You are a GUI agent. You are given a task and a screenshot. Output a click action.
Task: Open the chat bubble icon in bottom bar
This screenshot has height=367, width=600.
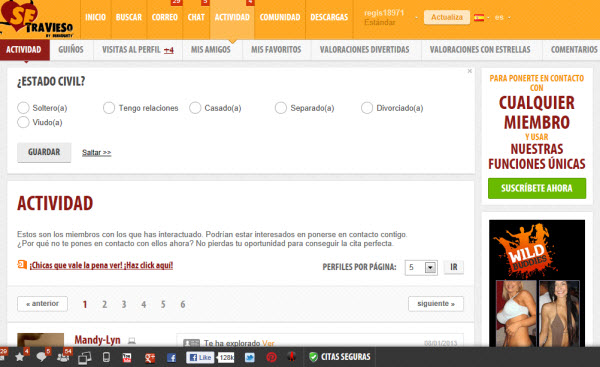click(41, 357)
